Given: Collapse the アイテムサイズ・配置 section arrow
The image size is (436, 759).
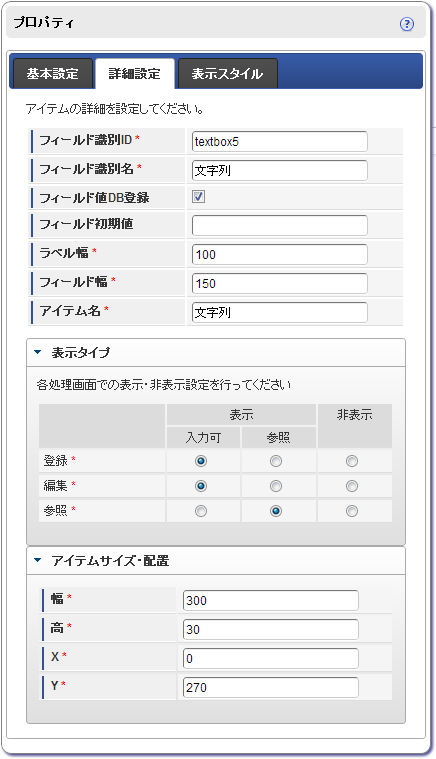Looking at the screenshot, I should 38,561.
